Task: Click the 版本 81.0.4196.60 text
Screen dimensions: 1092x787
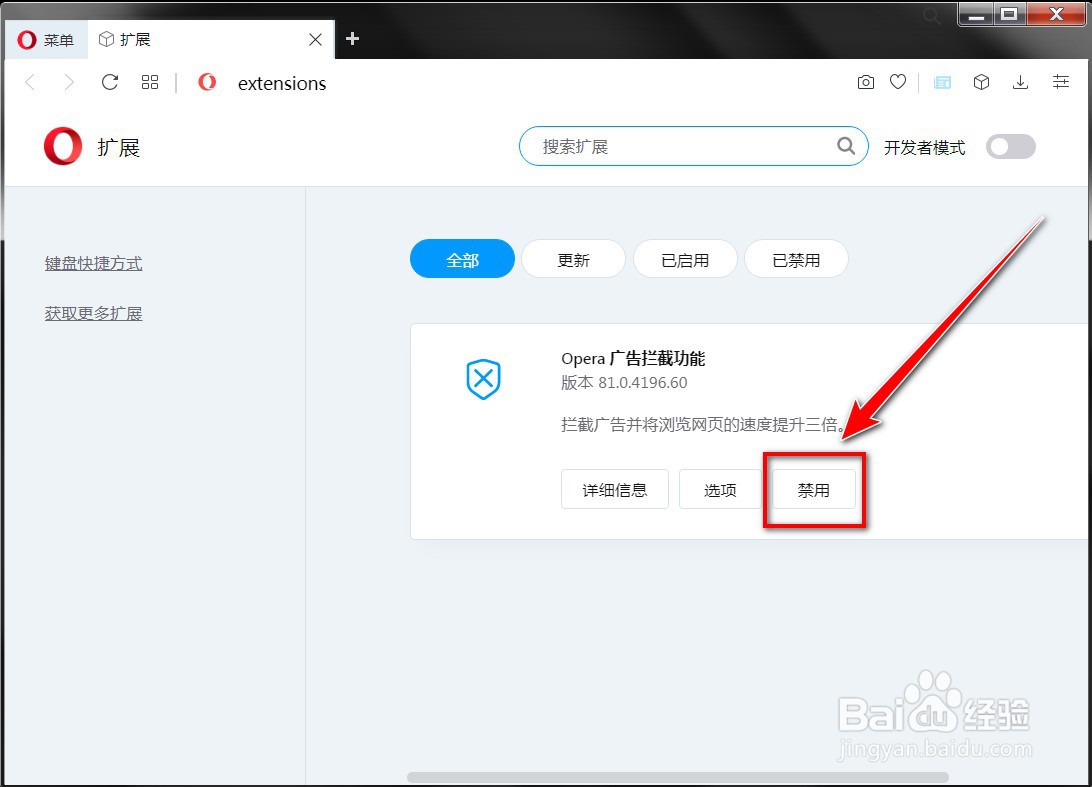Action: [x=624, y=382]
